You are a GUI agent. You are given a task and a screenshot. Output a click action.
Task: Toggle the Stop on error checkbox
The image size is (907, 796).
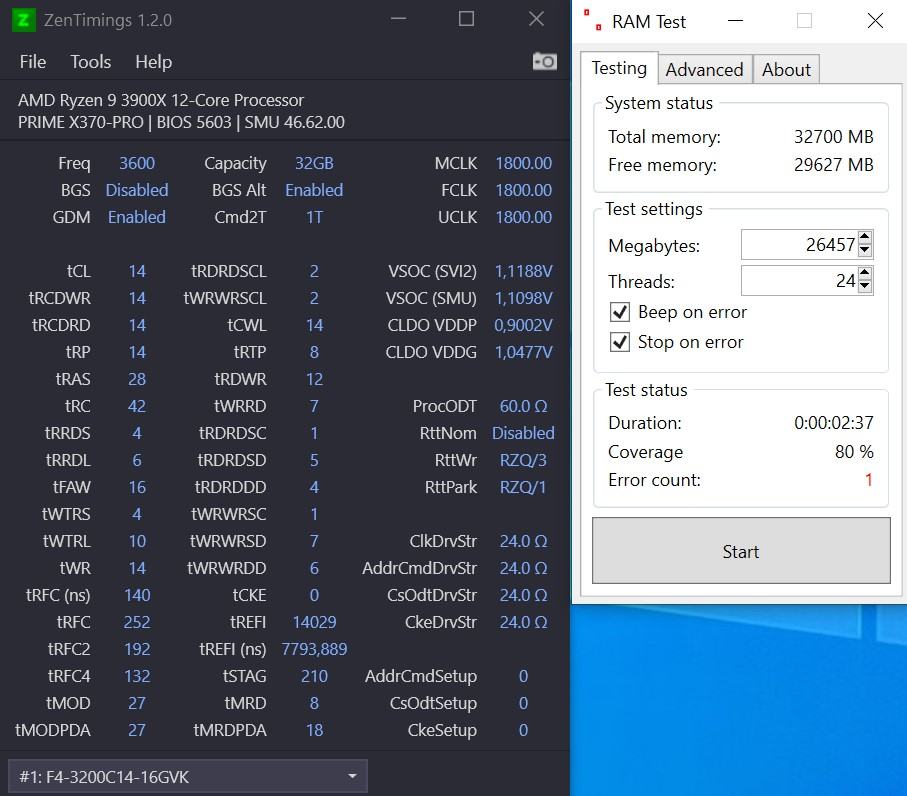620,342
